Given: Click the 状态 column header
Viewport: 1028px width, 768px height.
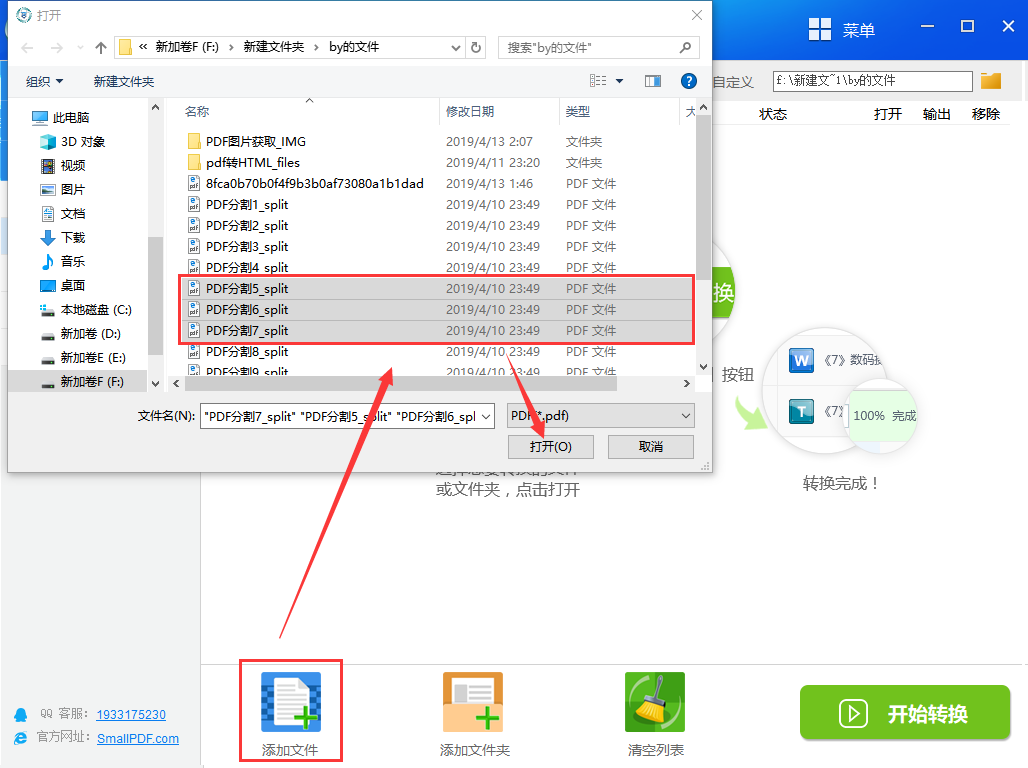Looking at the screenshot, I should 773,114.
